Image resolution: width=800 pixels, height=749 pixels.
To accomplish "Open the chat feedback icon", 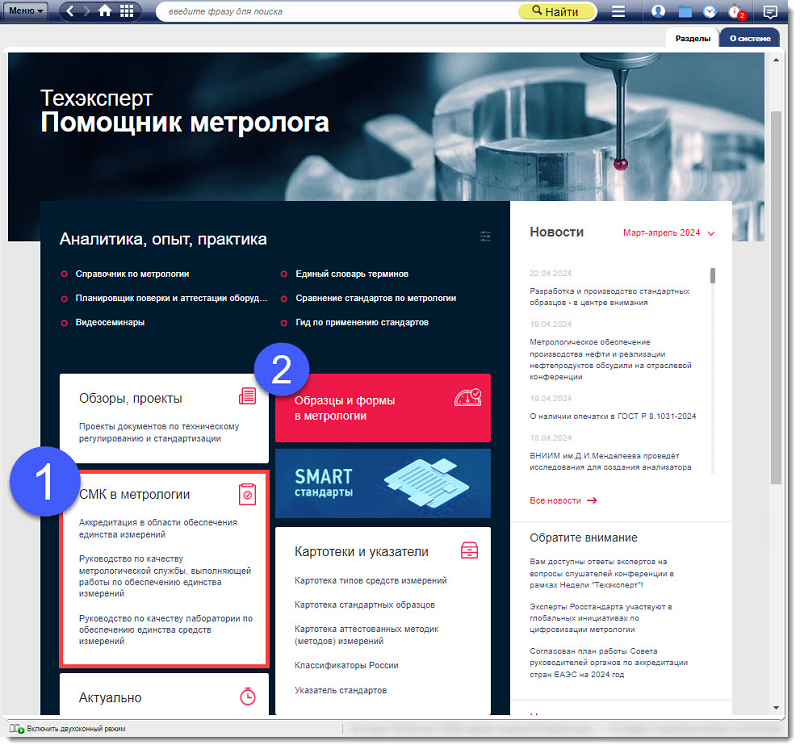I will [x=770, y=12].
